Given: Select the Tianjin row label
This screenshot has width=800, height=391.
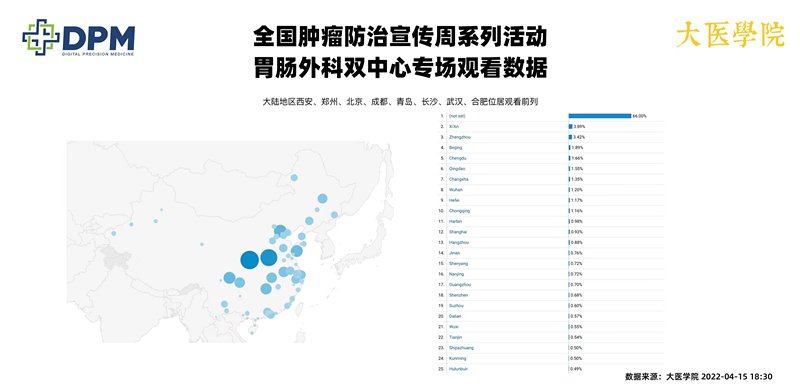Looking at the screenshot, I should click(455, 337).
